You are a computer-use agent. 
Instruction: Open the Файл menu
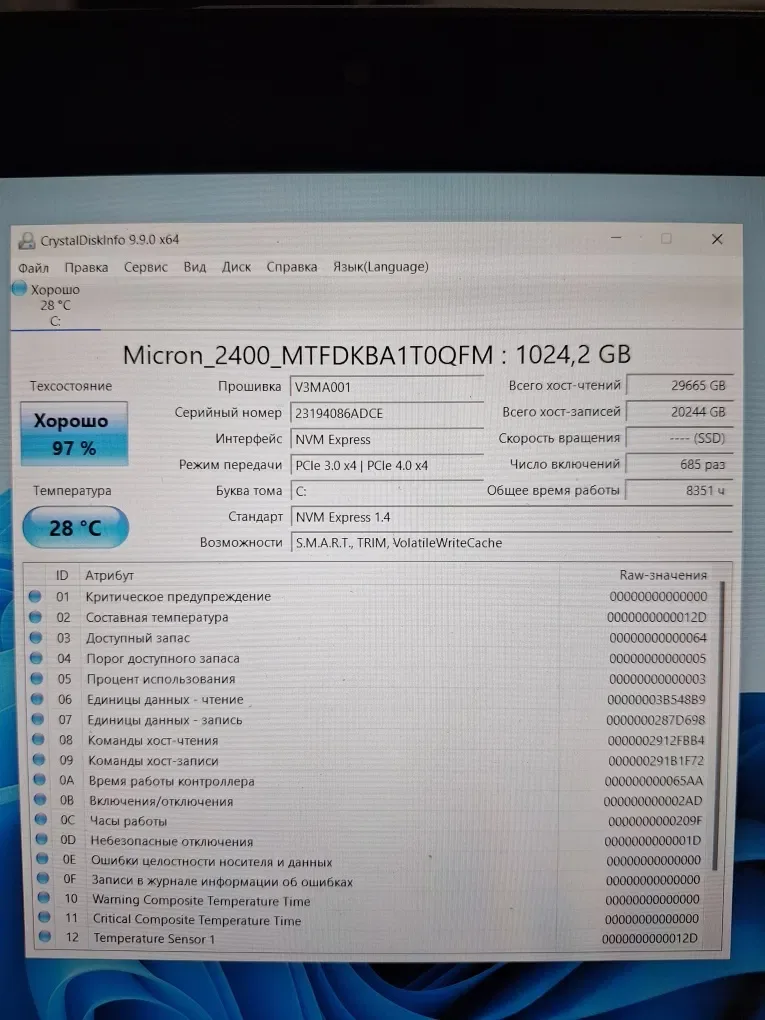pyautogui.click(x=33, y=268)
